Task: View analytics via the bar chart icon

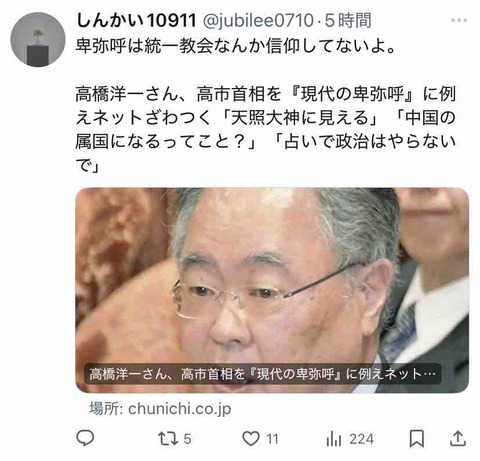Action: pos(334,438)
